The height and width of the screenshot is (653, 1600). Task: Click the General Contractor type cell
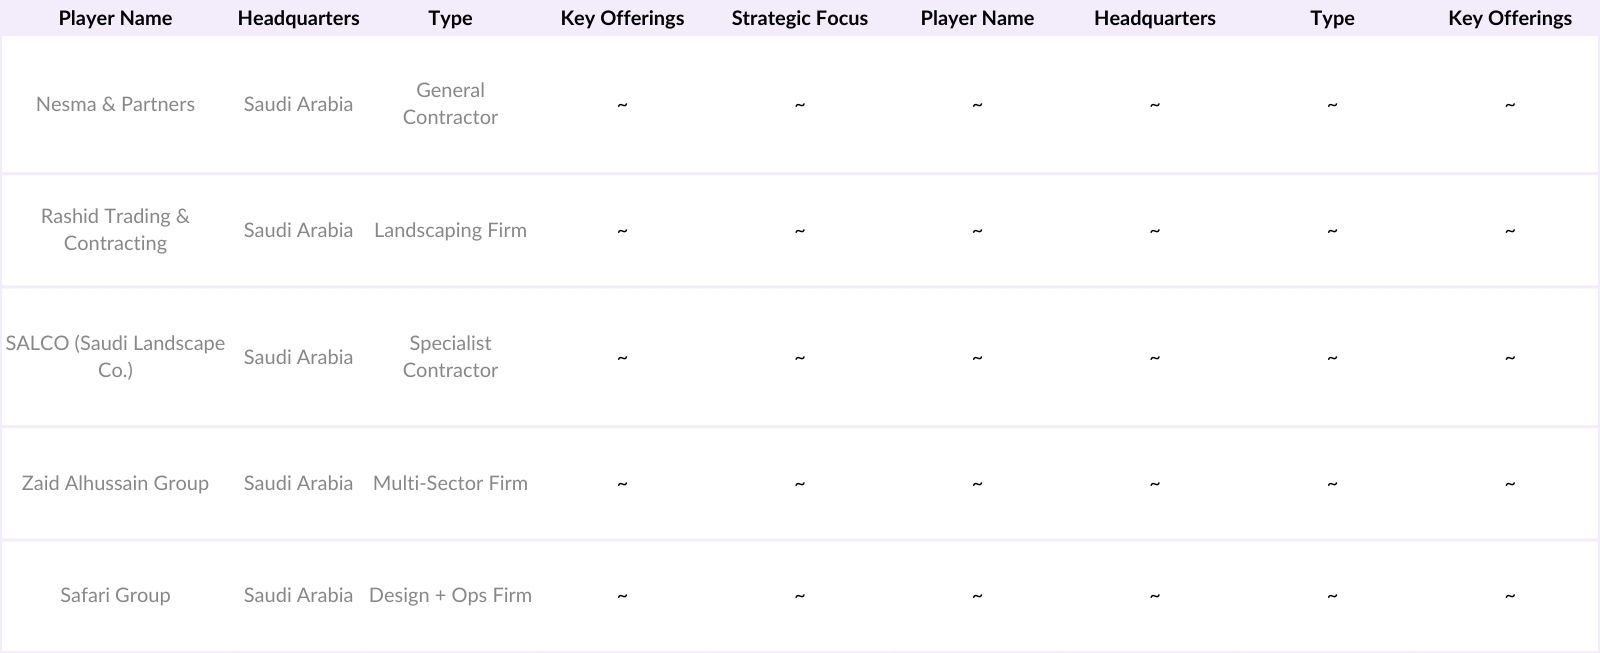[x=450, y=104]
